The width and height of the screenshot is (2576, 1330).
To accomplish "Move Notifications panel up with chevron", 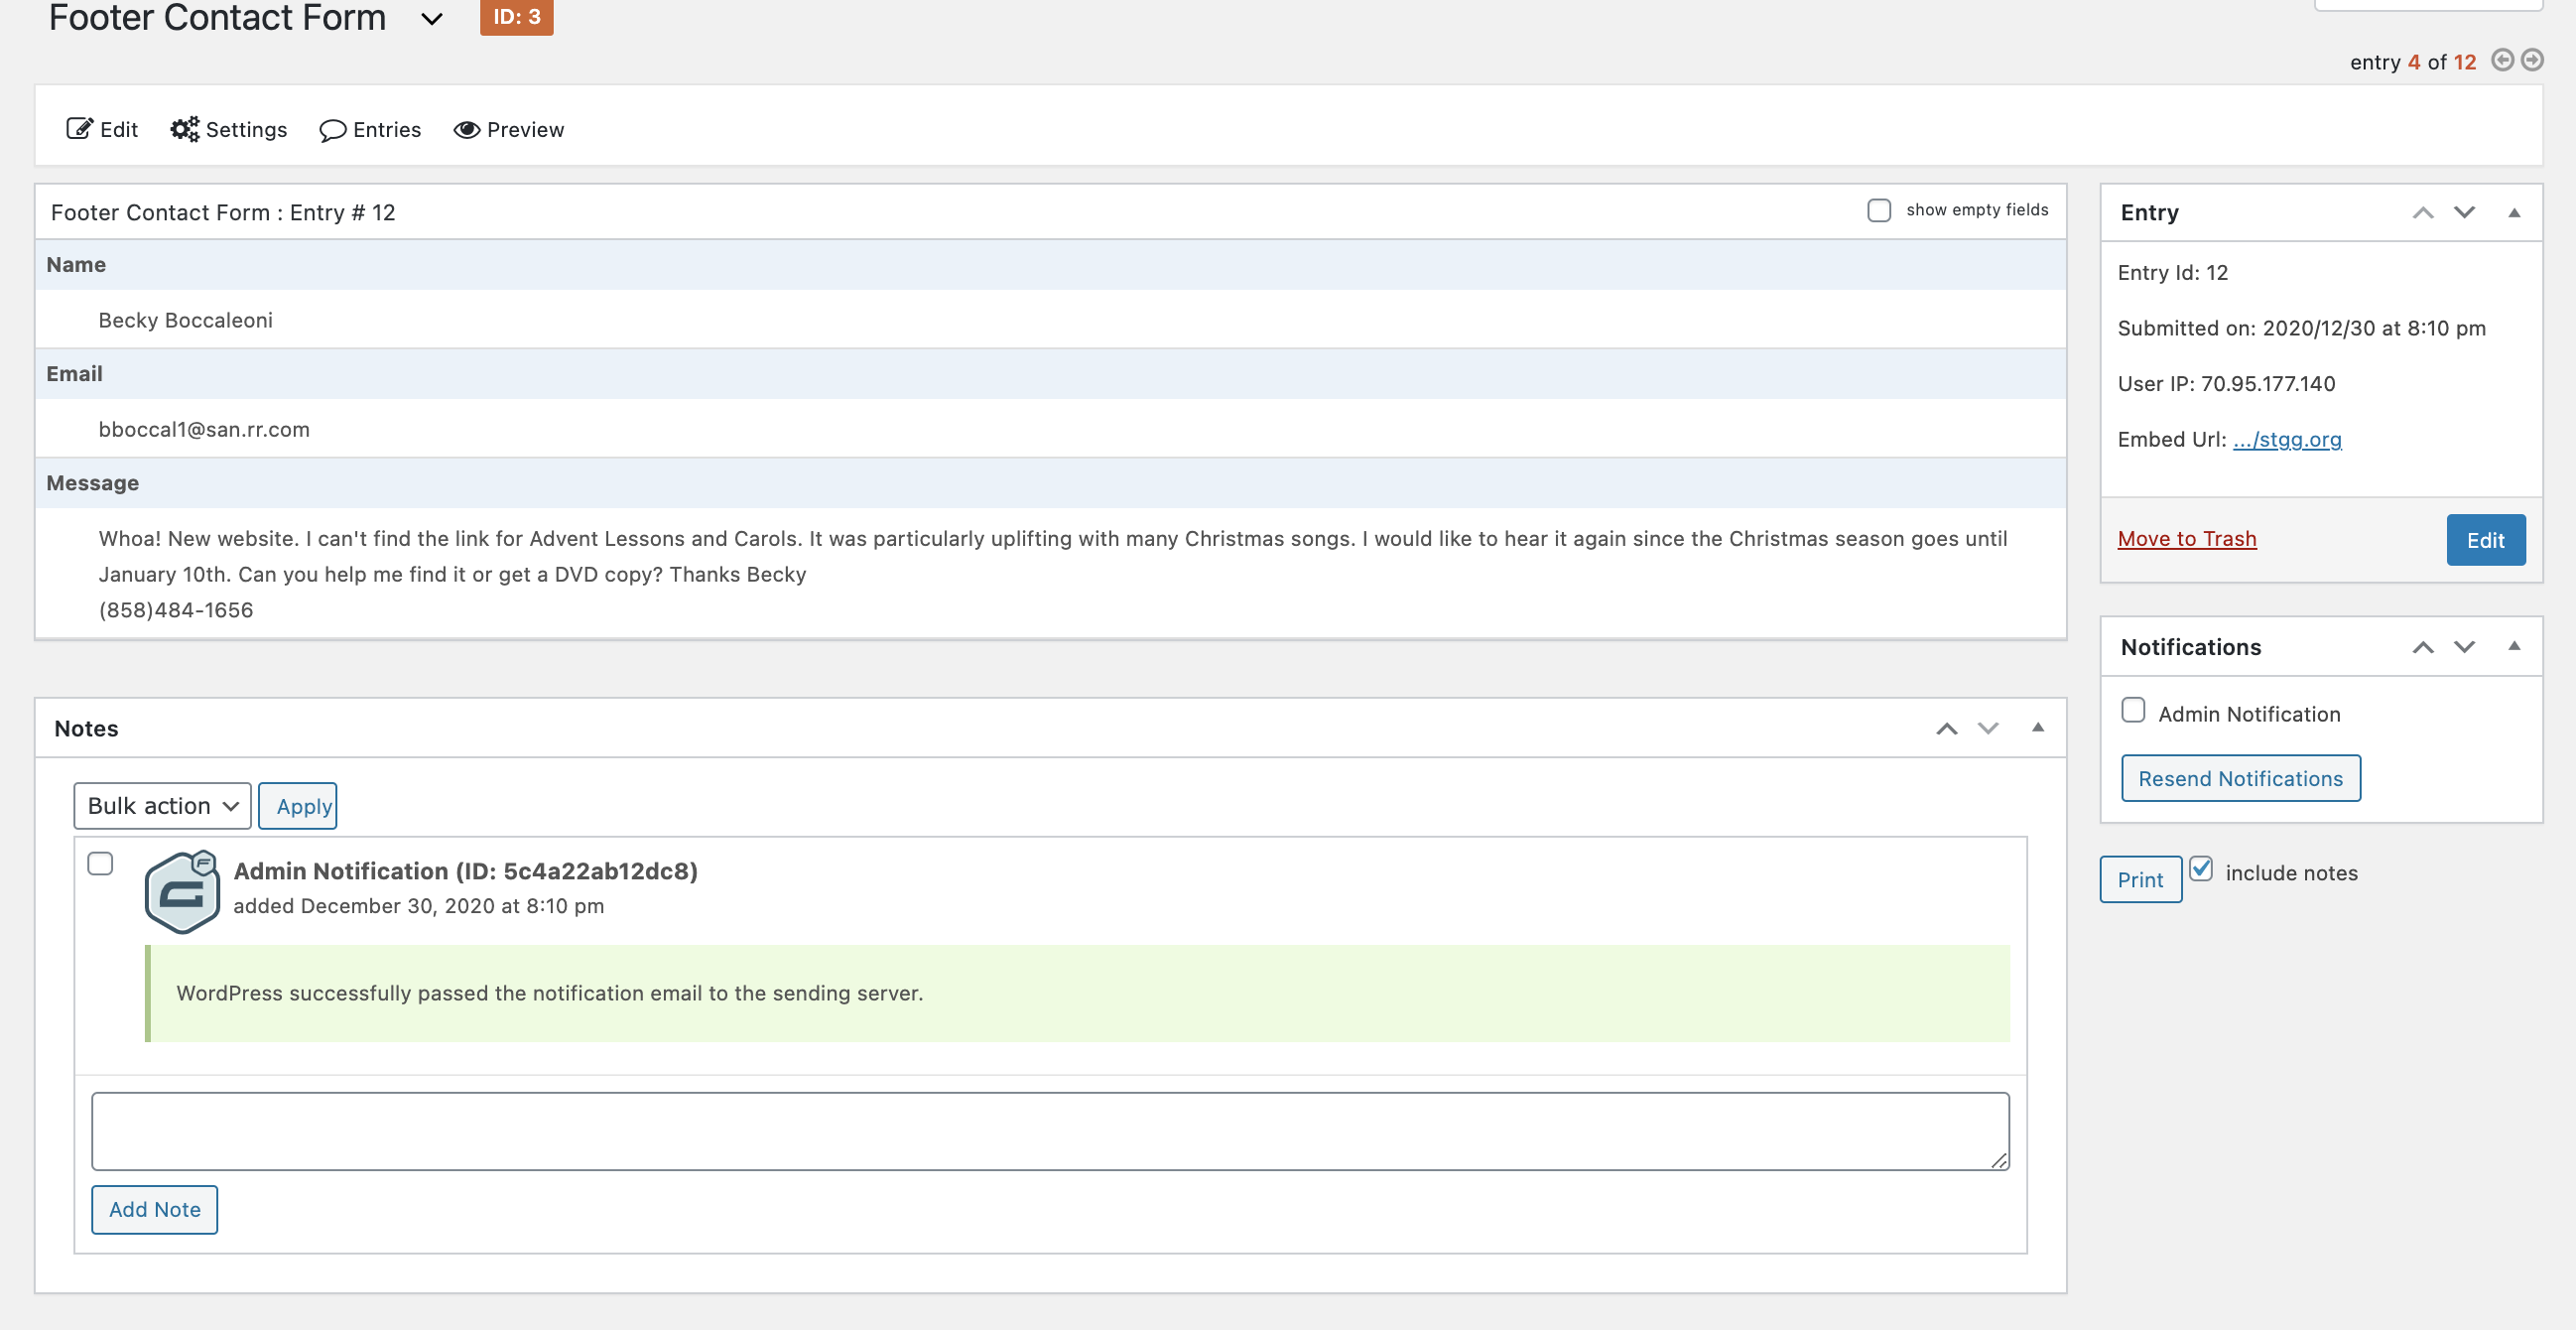I will [2422, 647].
